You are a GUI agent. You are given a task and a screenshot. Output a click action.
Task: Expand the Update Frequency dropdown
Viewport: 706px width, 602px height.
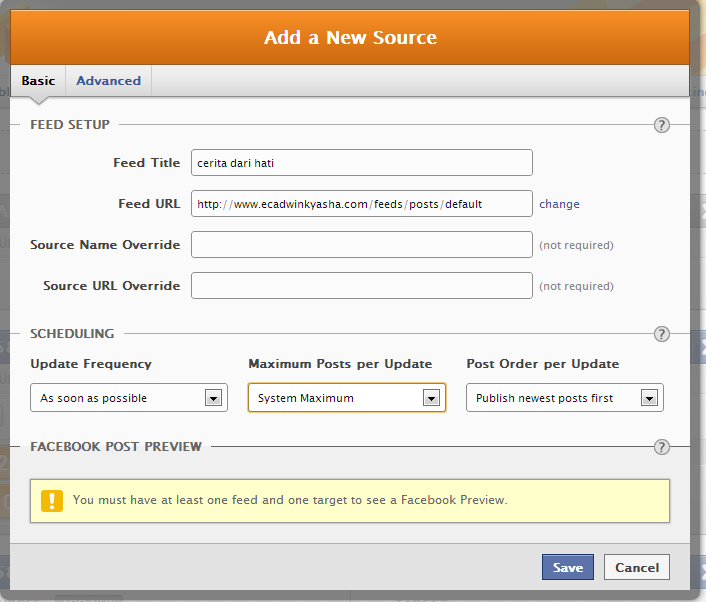coord(129,398)
